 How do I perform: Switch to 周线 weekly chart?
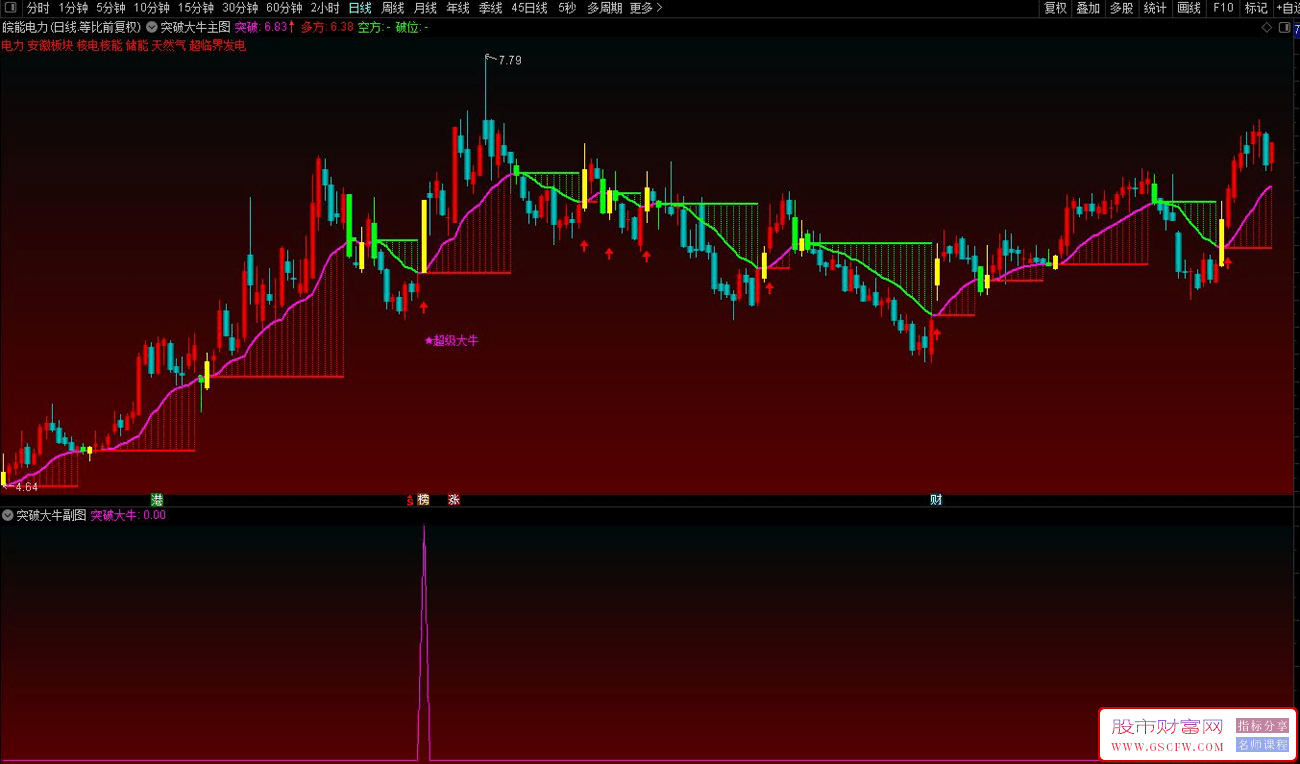pyautogui.click(x=393, y=8)
